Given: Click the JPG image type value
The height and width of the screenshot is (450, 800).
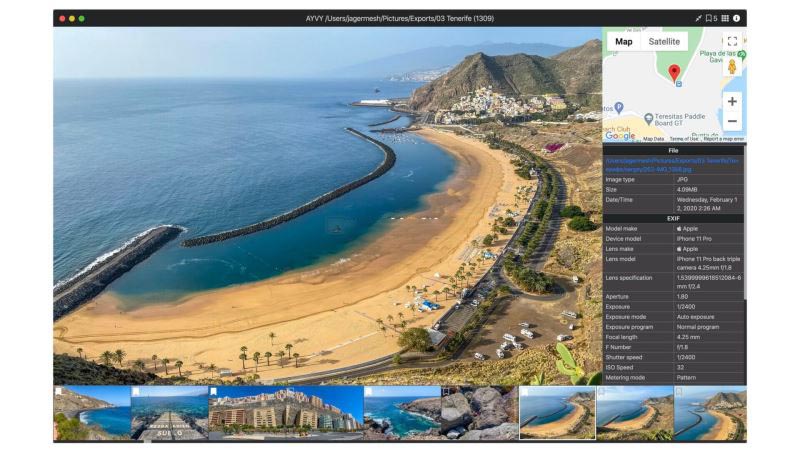Looking at the screenshot, I should [682, 180].
